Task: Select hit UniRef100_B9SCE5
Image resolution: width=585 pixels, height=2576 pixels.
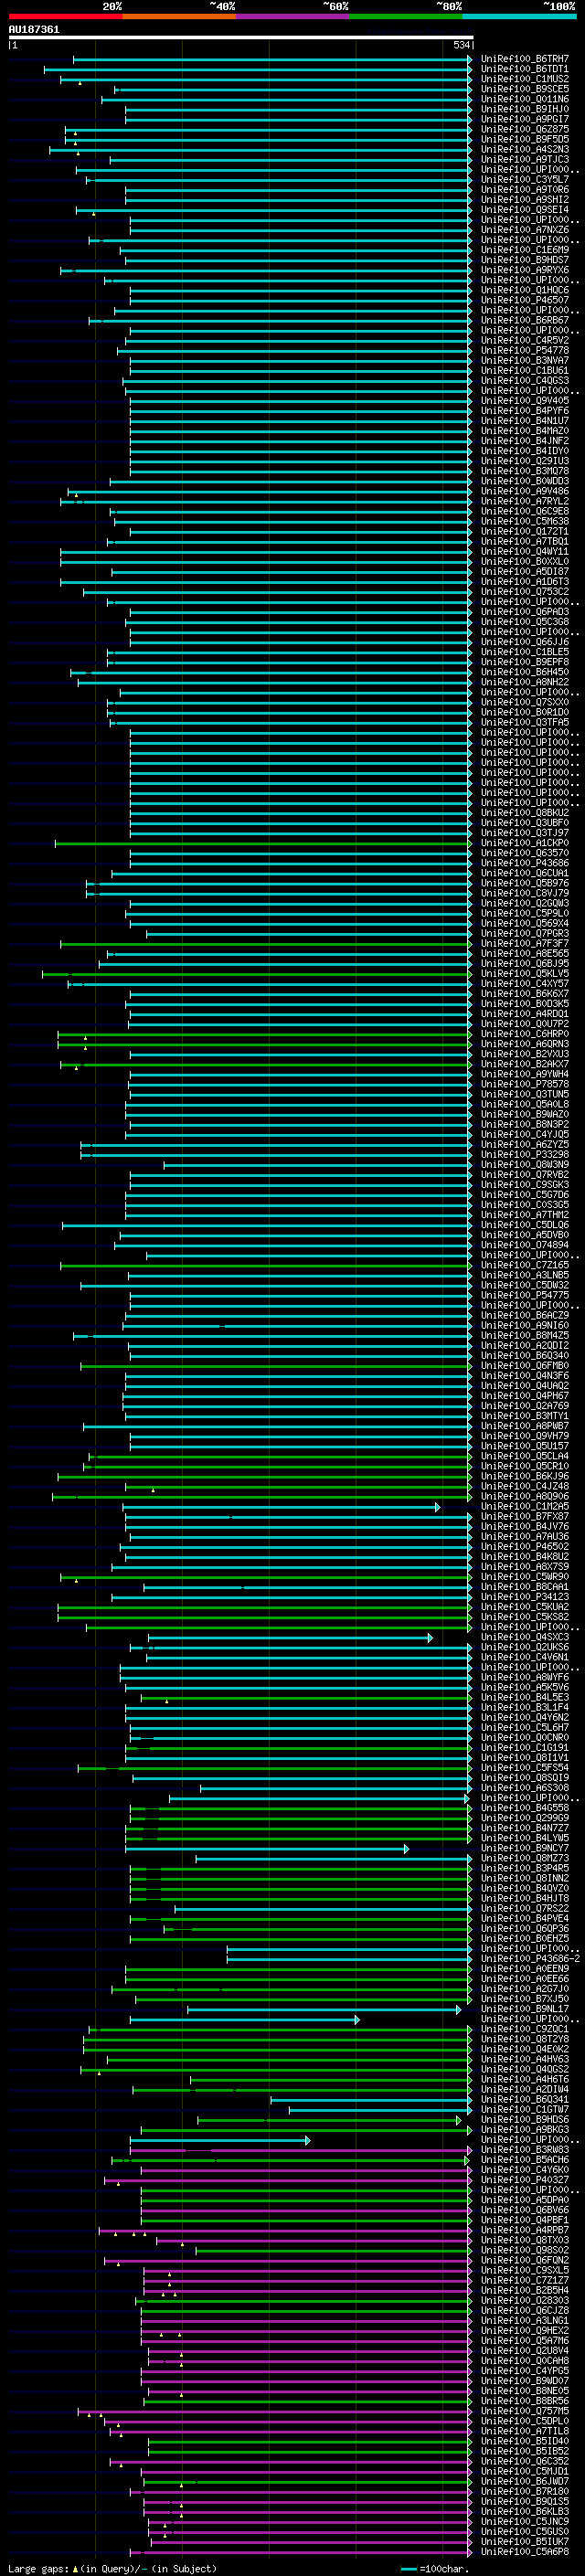Action: (x=525, y=89)
